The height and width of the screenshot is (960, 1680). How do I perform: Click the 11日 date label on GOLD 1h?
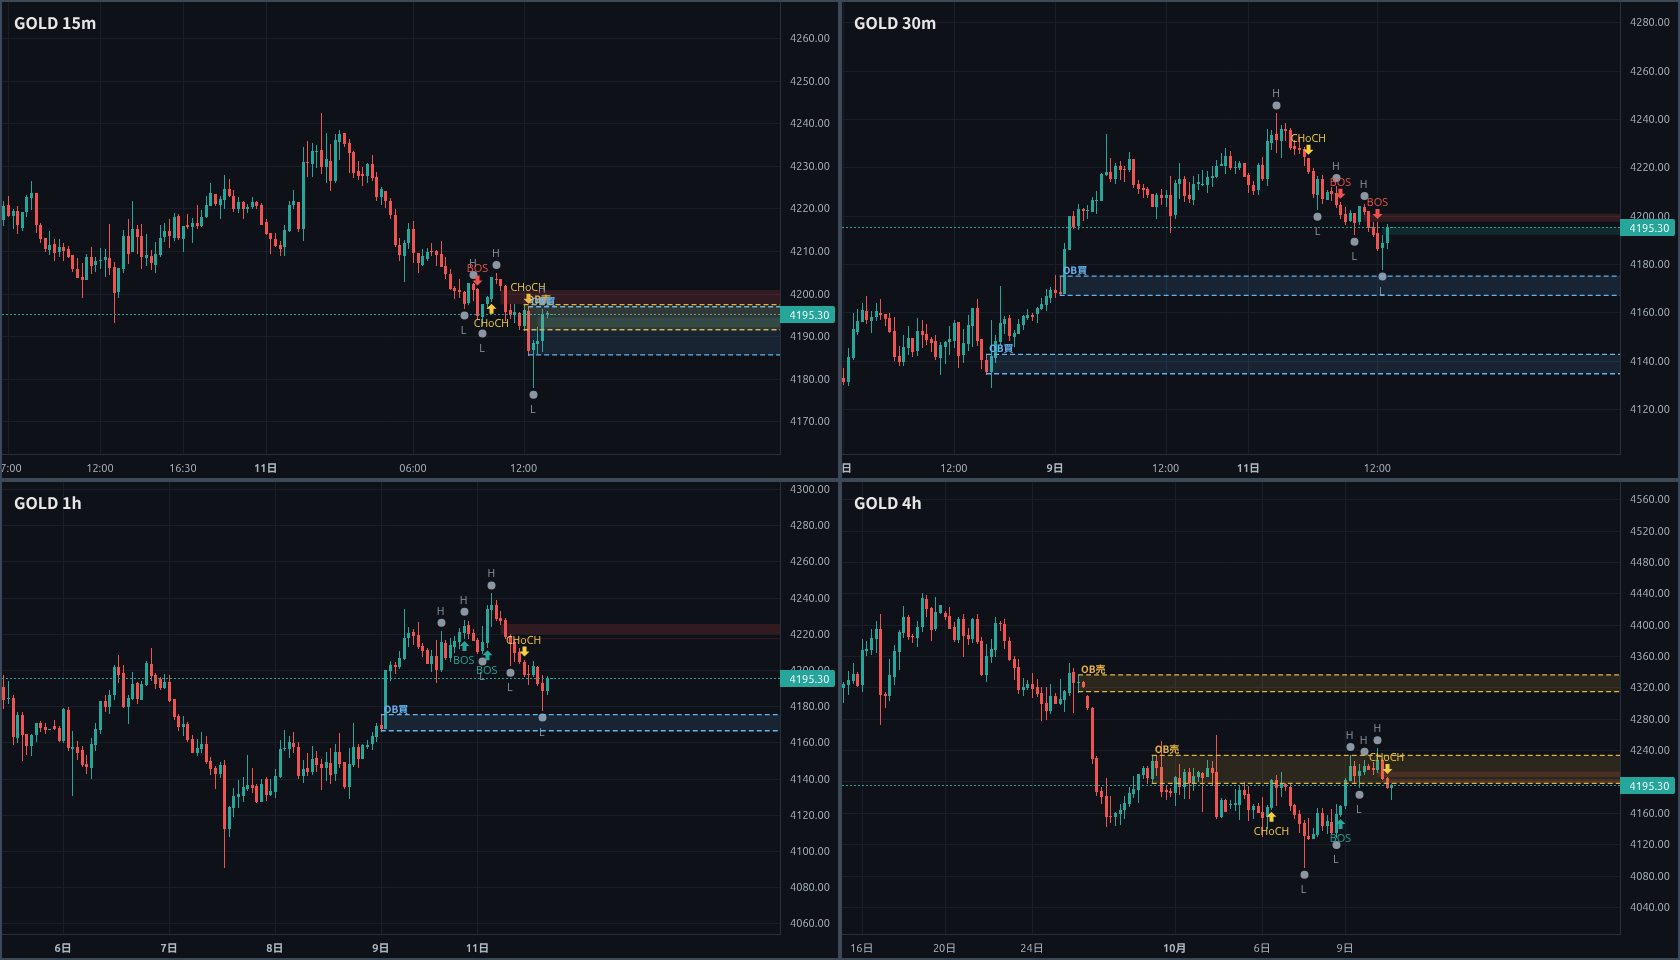click(x=477, y=948)
